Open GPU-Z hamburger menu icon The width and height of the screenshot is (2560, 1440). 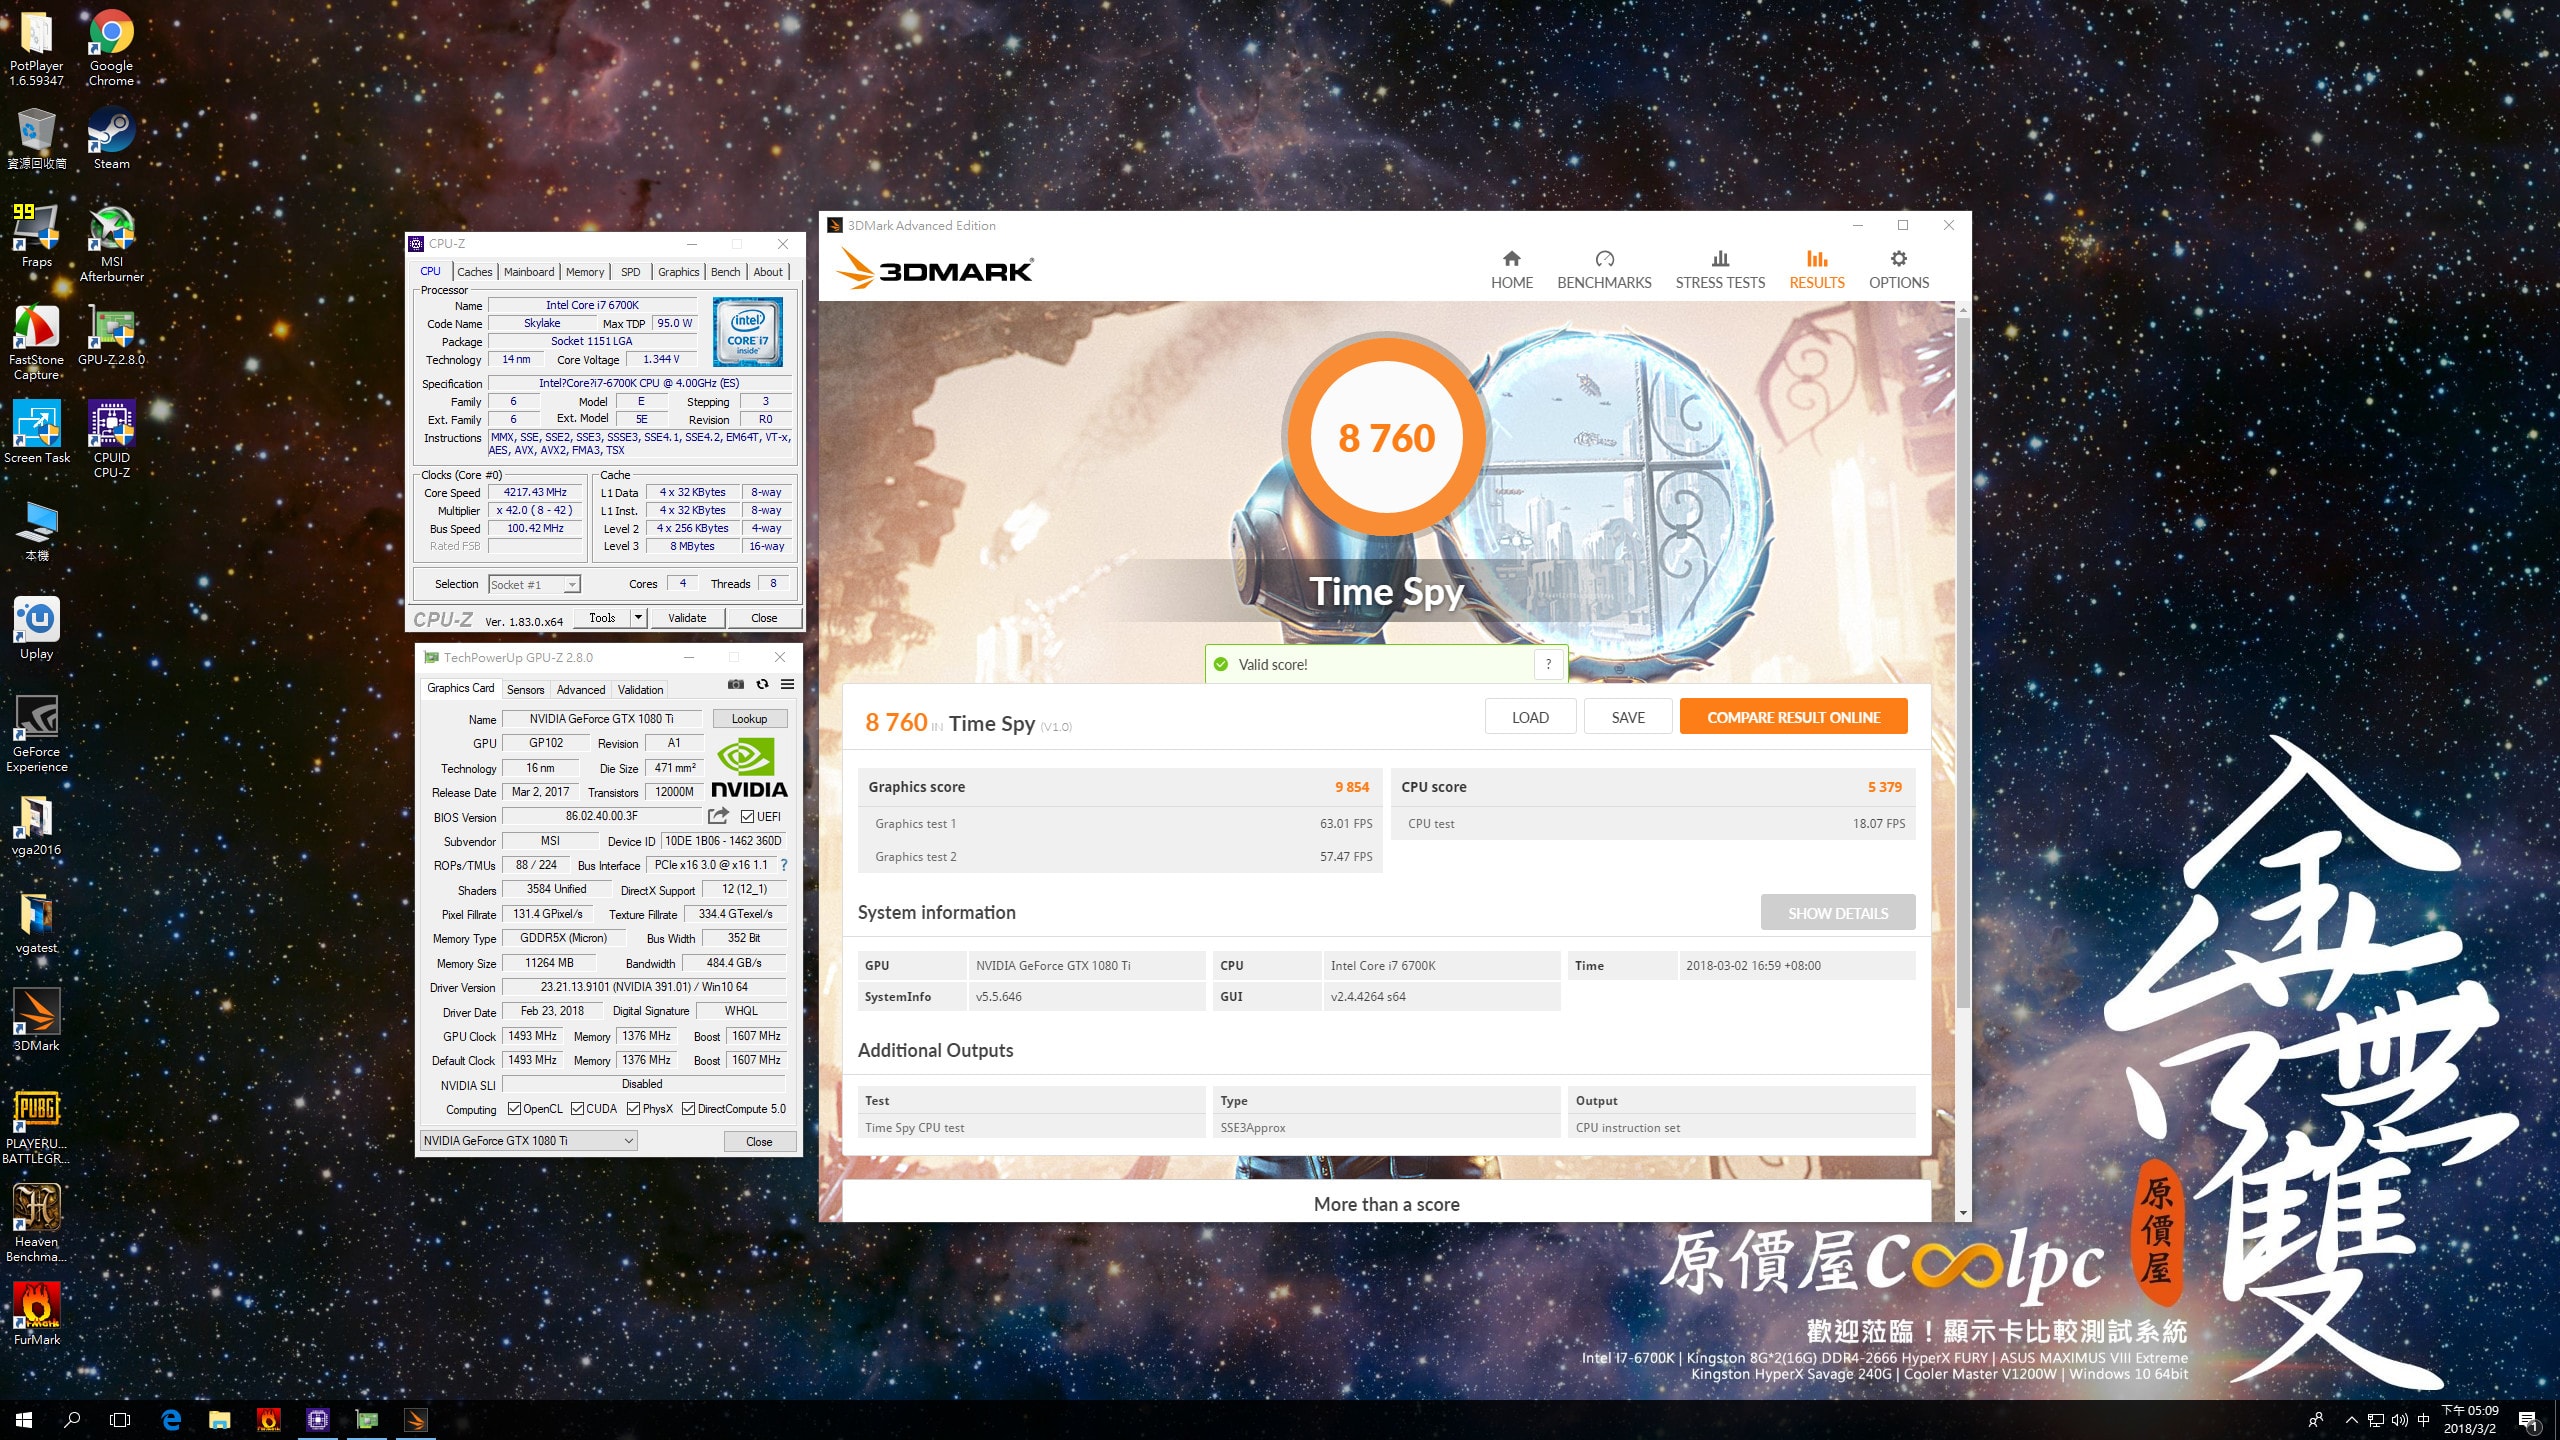click(x=787, y=685)
